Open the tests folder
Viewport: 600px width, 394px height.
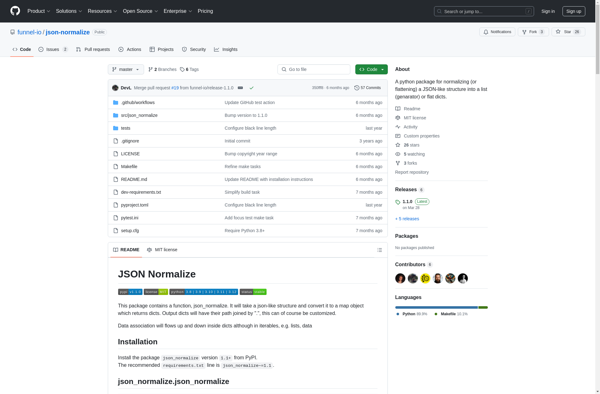click(x=126, y=128)
